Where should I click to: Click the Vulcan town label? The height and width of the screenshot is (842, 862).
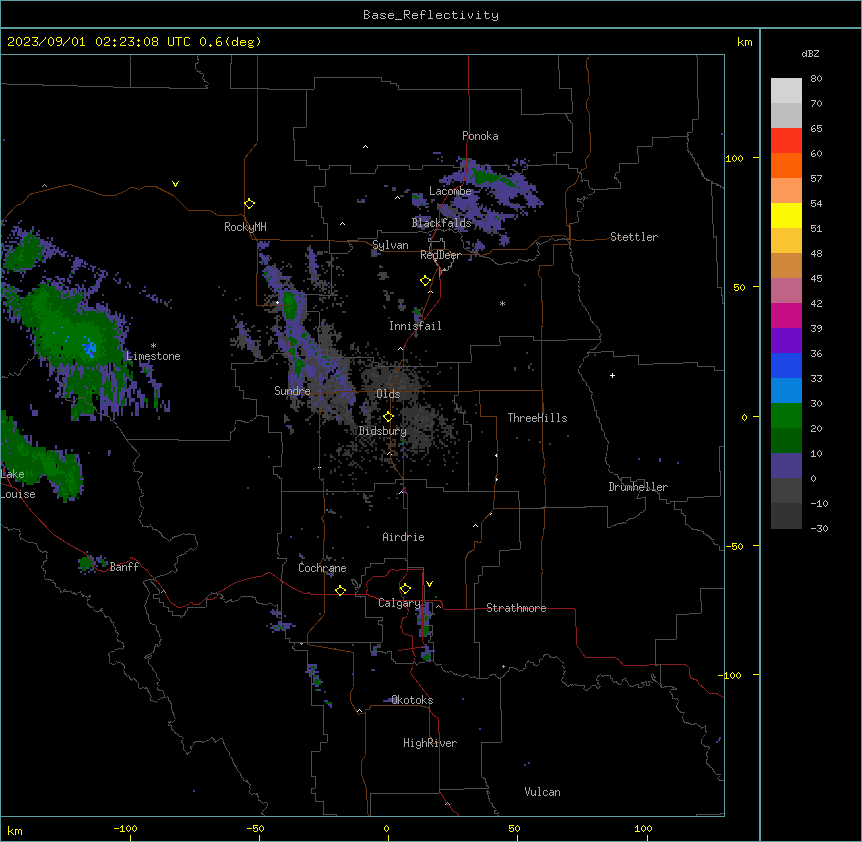pyautogui.click(x=542, y=792)
